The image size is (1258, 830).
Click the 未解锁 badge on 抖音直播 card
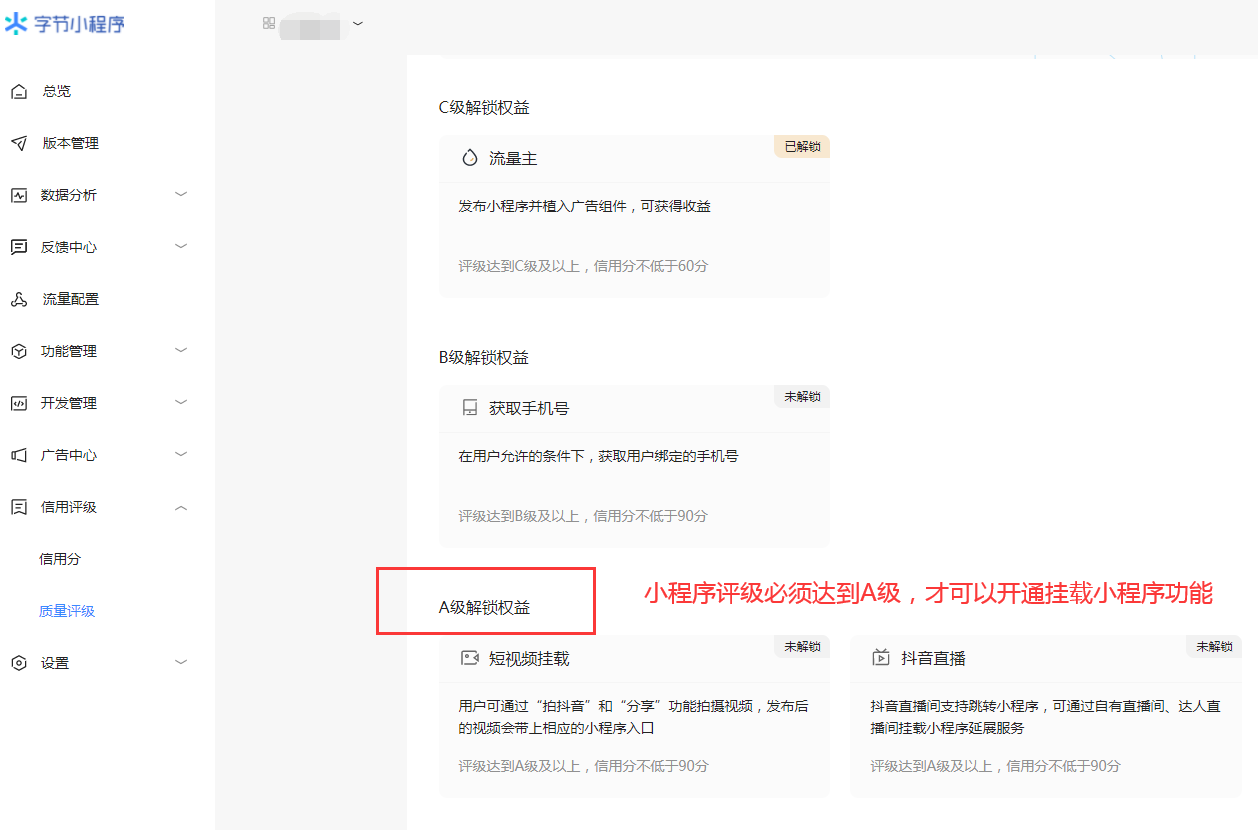[1214, 647]
